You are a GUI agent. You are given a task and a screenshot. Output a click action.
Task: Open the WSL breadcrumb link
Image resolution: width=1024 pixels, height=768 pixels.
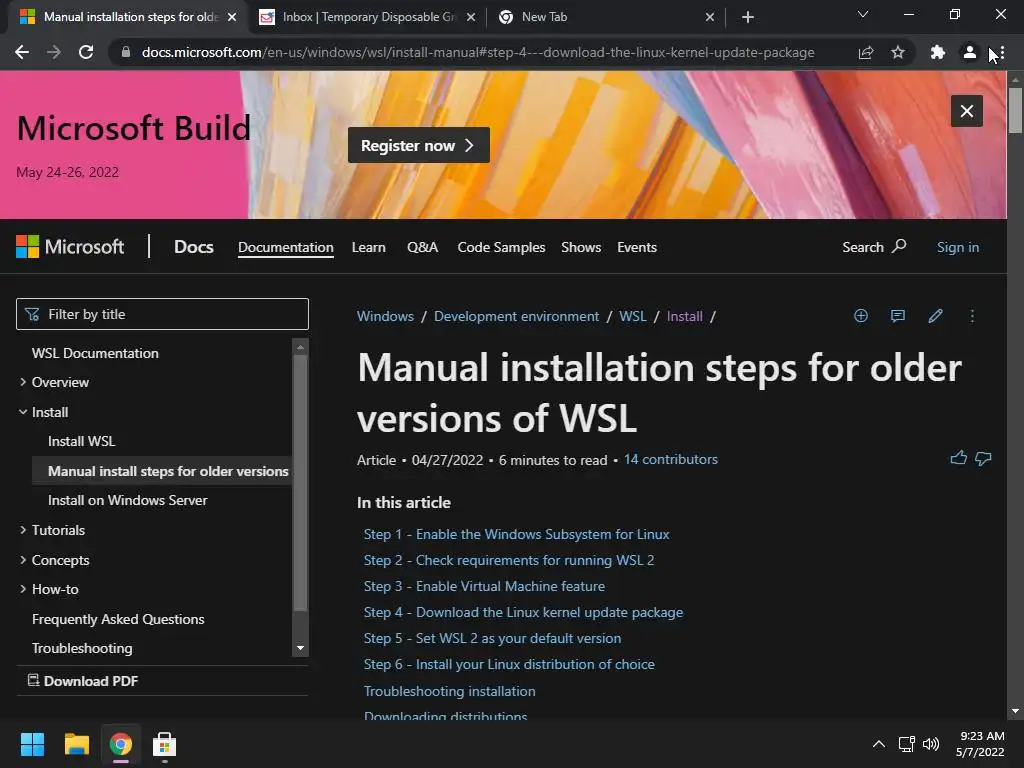[x=632, y=316]
